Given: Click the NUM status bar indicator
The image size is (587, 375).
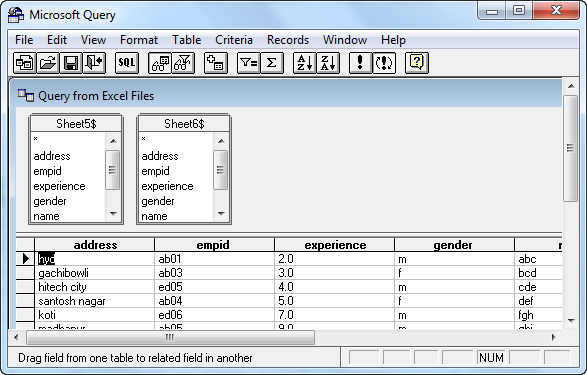Looking at the screenshot, I should 491,358.
